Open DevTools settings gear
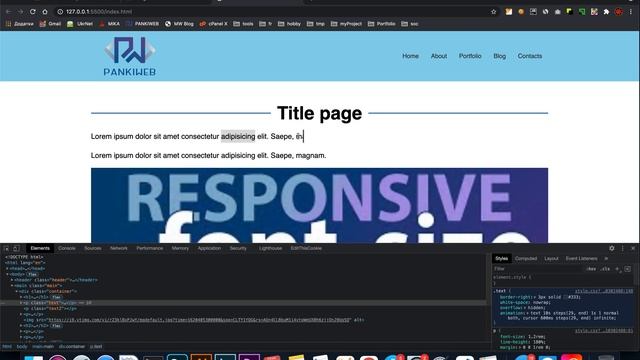The image size is (640, 360). click(611, 248)
